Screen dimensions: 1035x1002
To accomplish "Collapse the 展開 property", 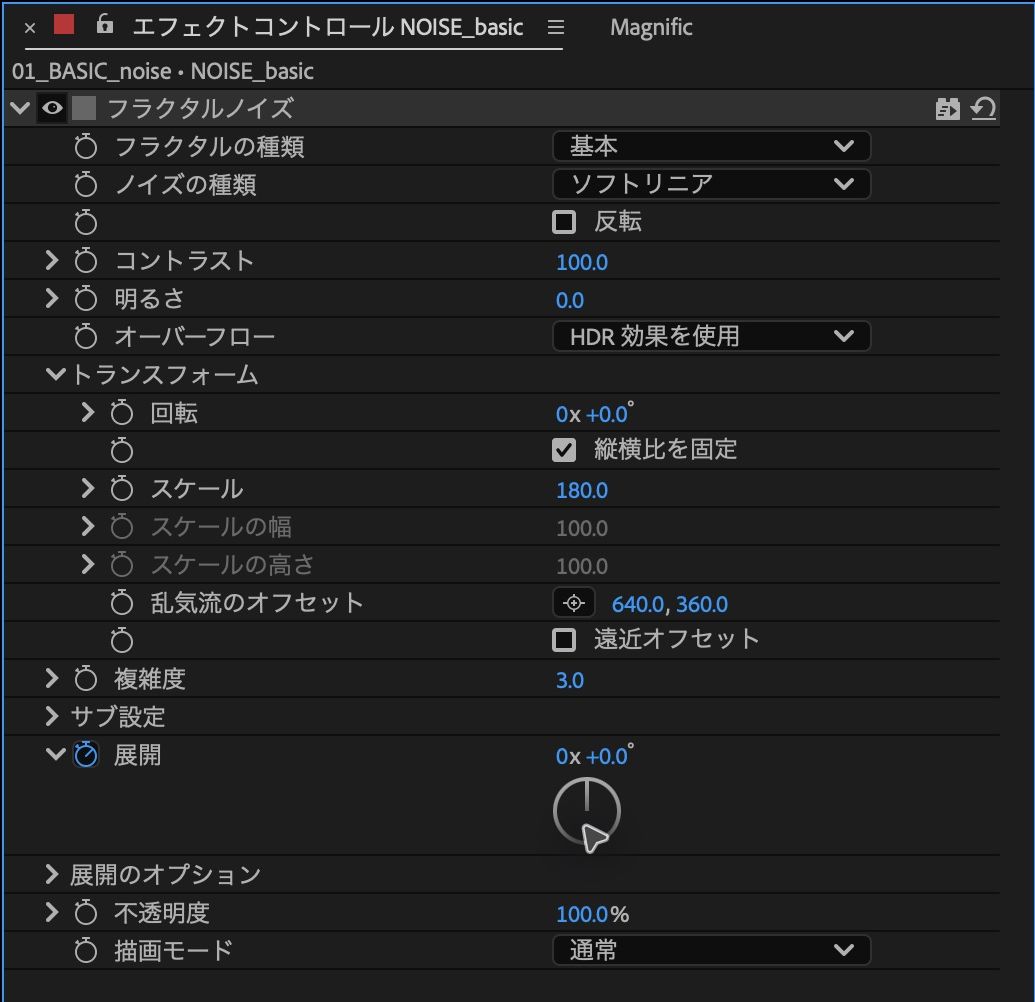I will (x=55, y=754).
